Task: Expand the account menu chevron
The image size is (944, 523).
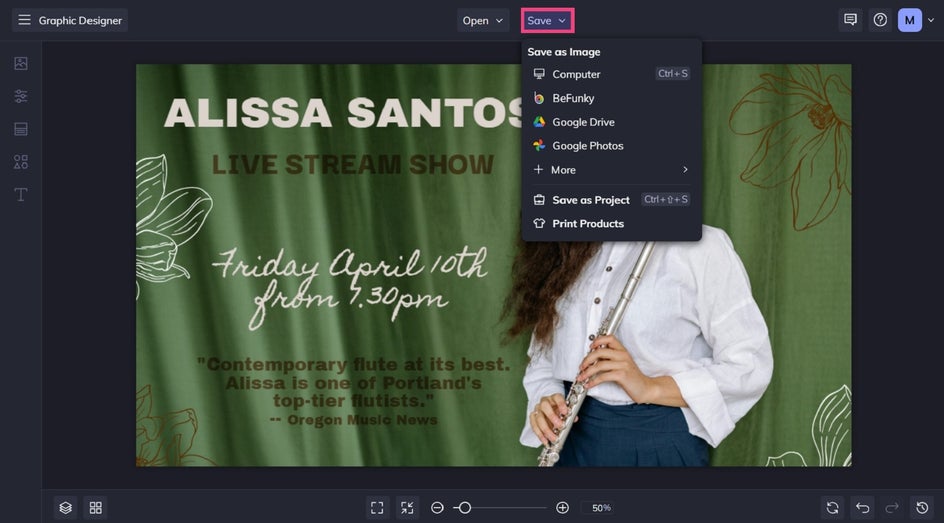Action: point(931,20)
